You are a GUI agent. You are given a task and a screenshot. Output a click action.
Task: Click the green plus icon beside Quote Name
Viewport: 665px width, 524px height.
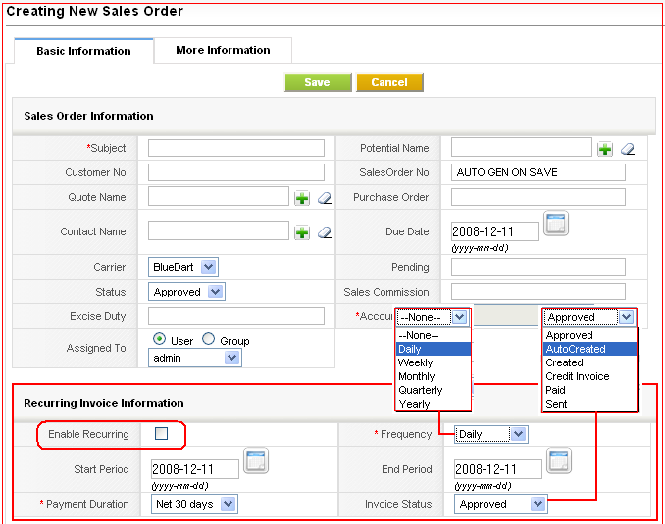(302, 198)
